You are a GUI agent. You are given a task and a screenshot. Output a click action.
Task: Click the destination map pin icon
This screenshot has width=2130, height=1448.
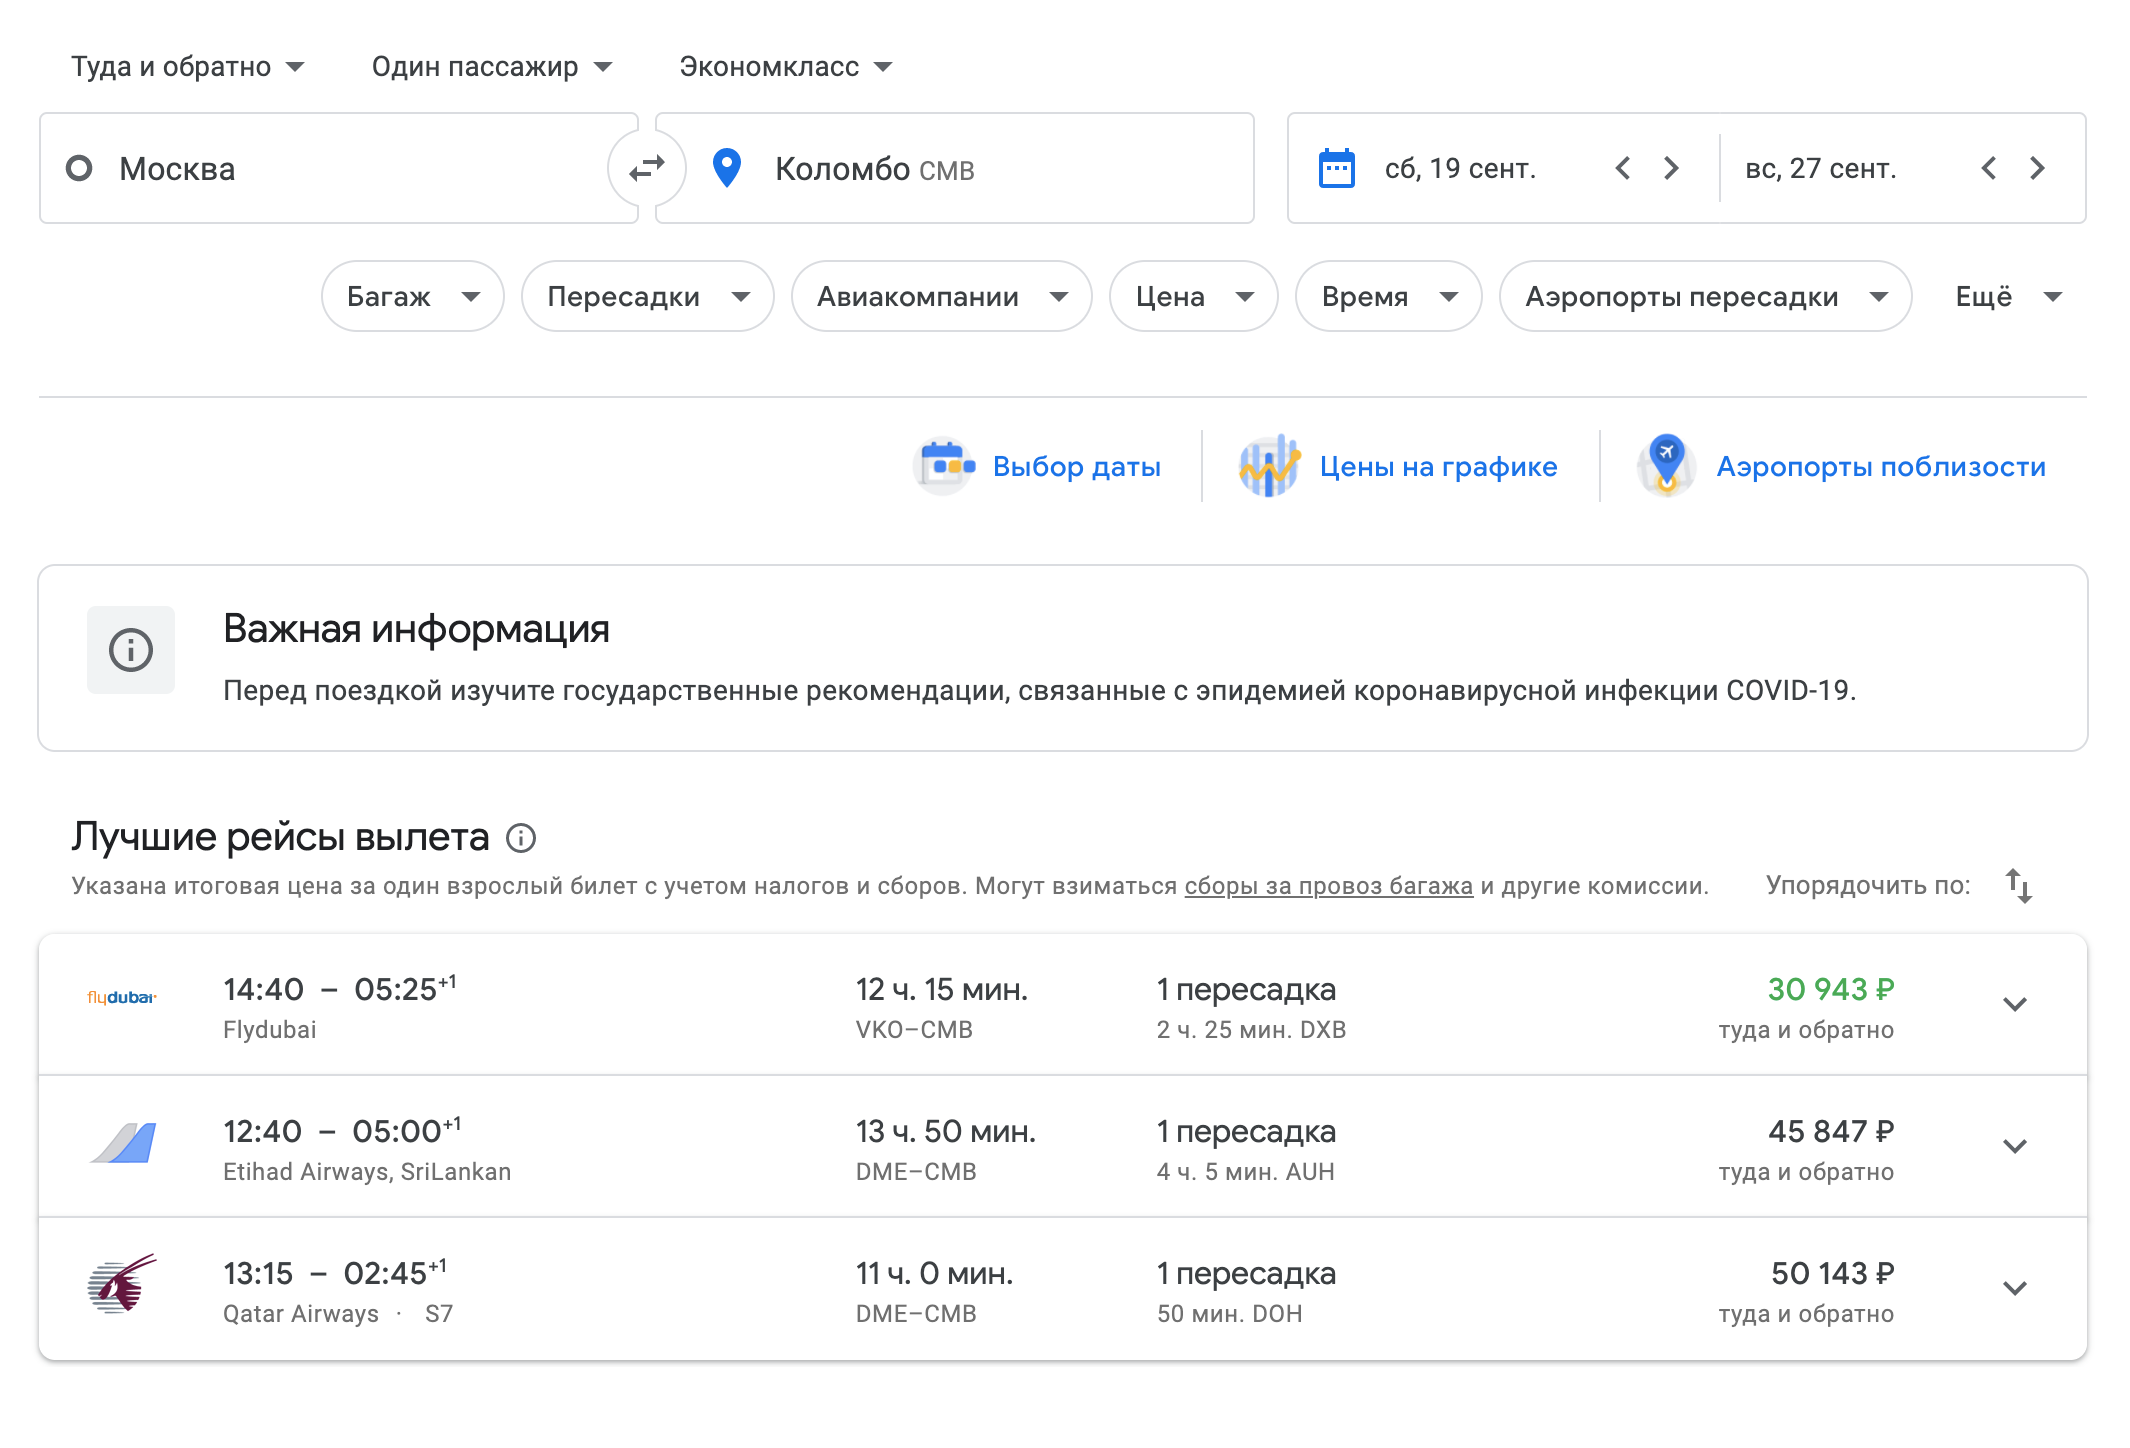tap(727, 168)
